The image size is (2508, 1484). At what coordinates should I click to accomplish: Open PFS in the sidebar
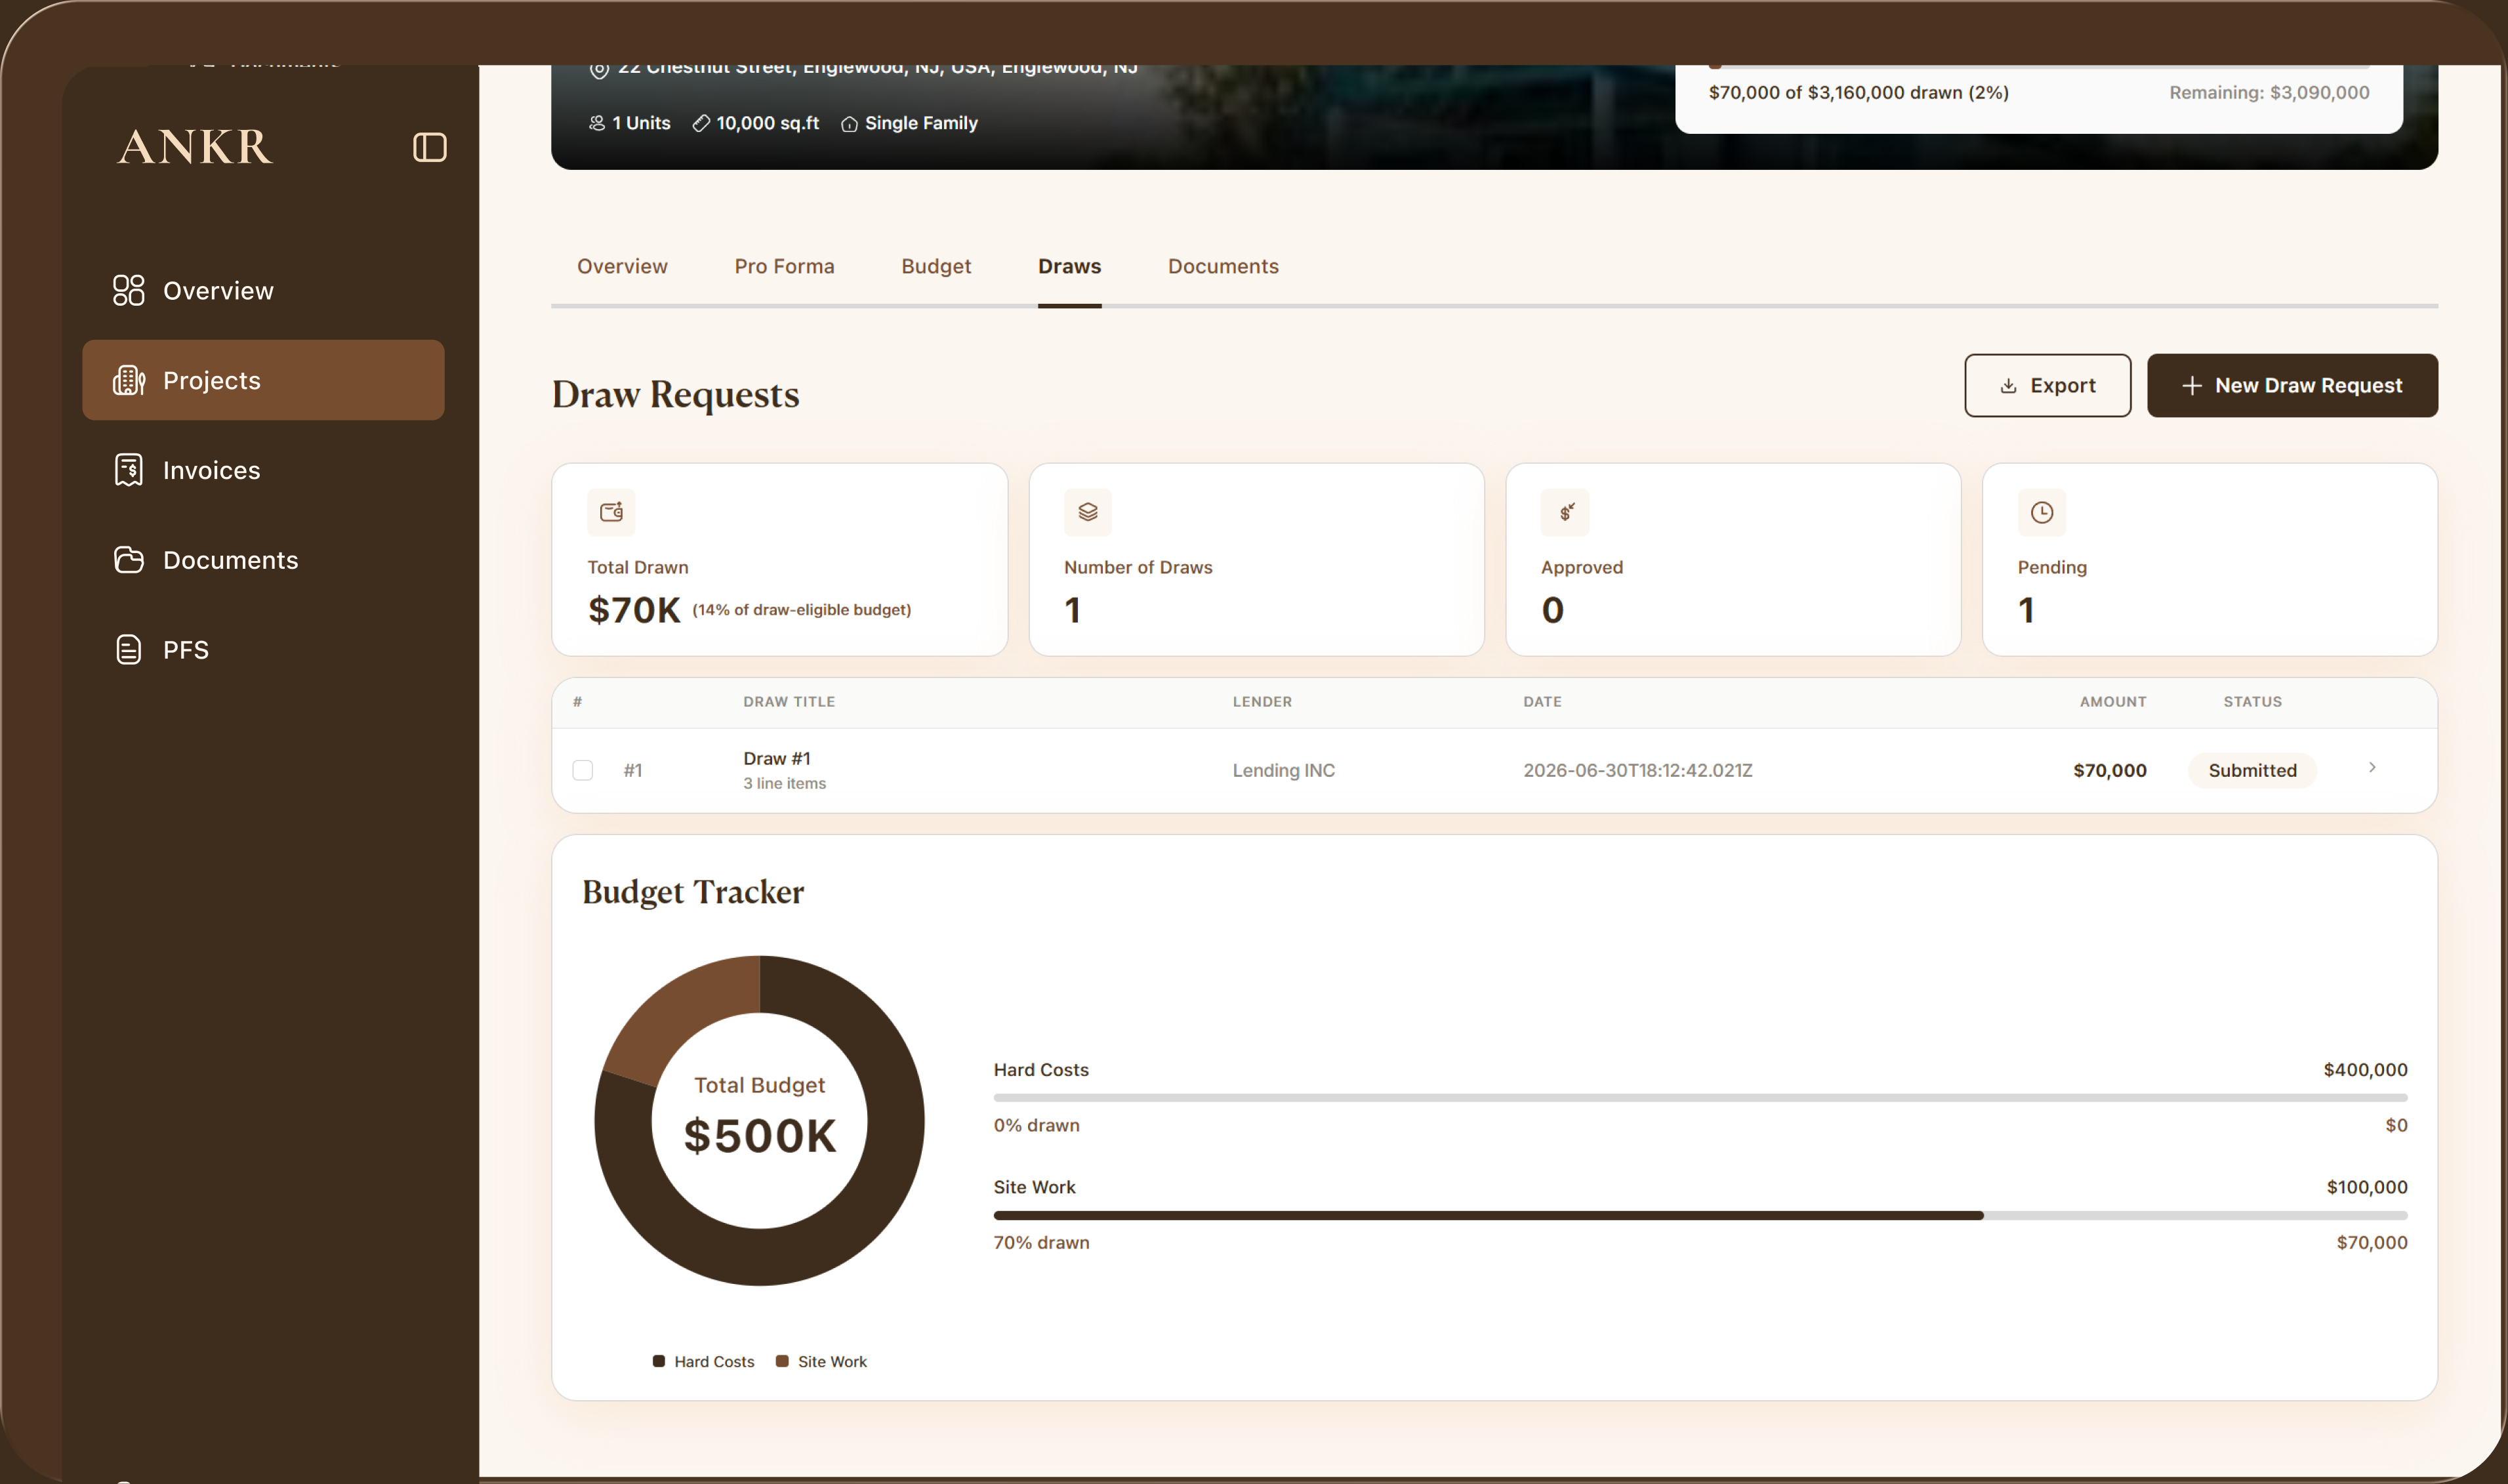click(263, 650)
